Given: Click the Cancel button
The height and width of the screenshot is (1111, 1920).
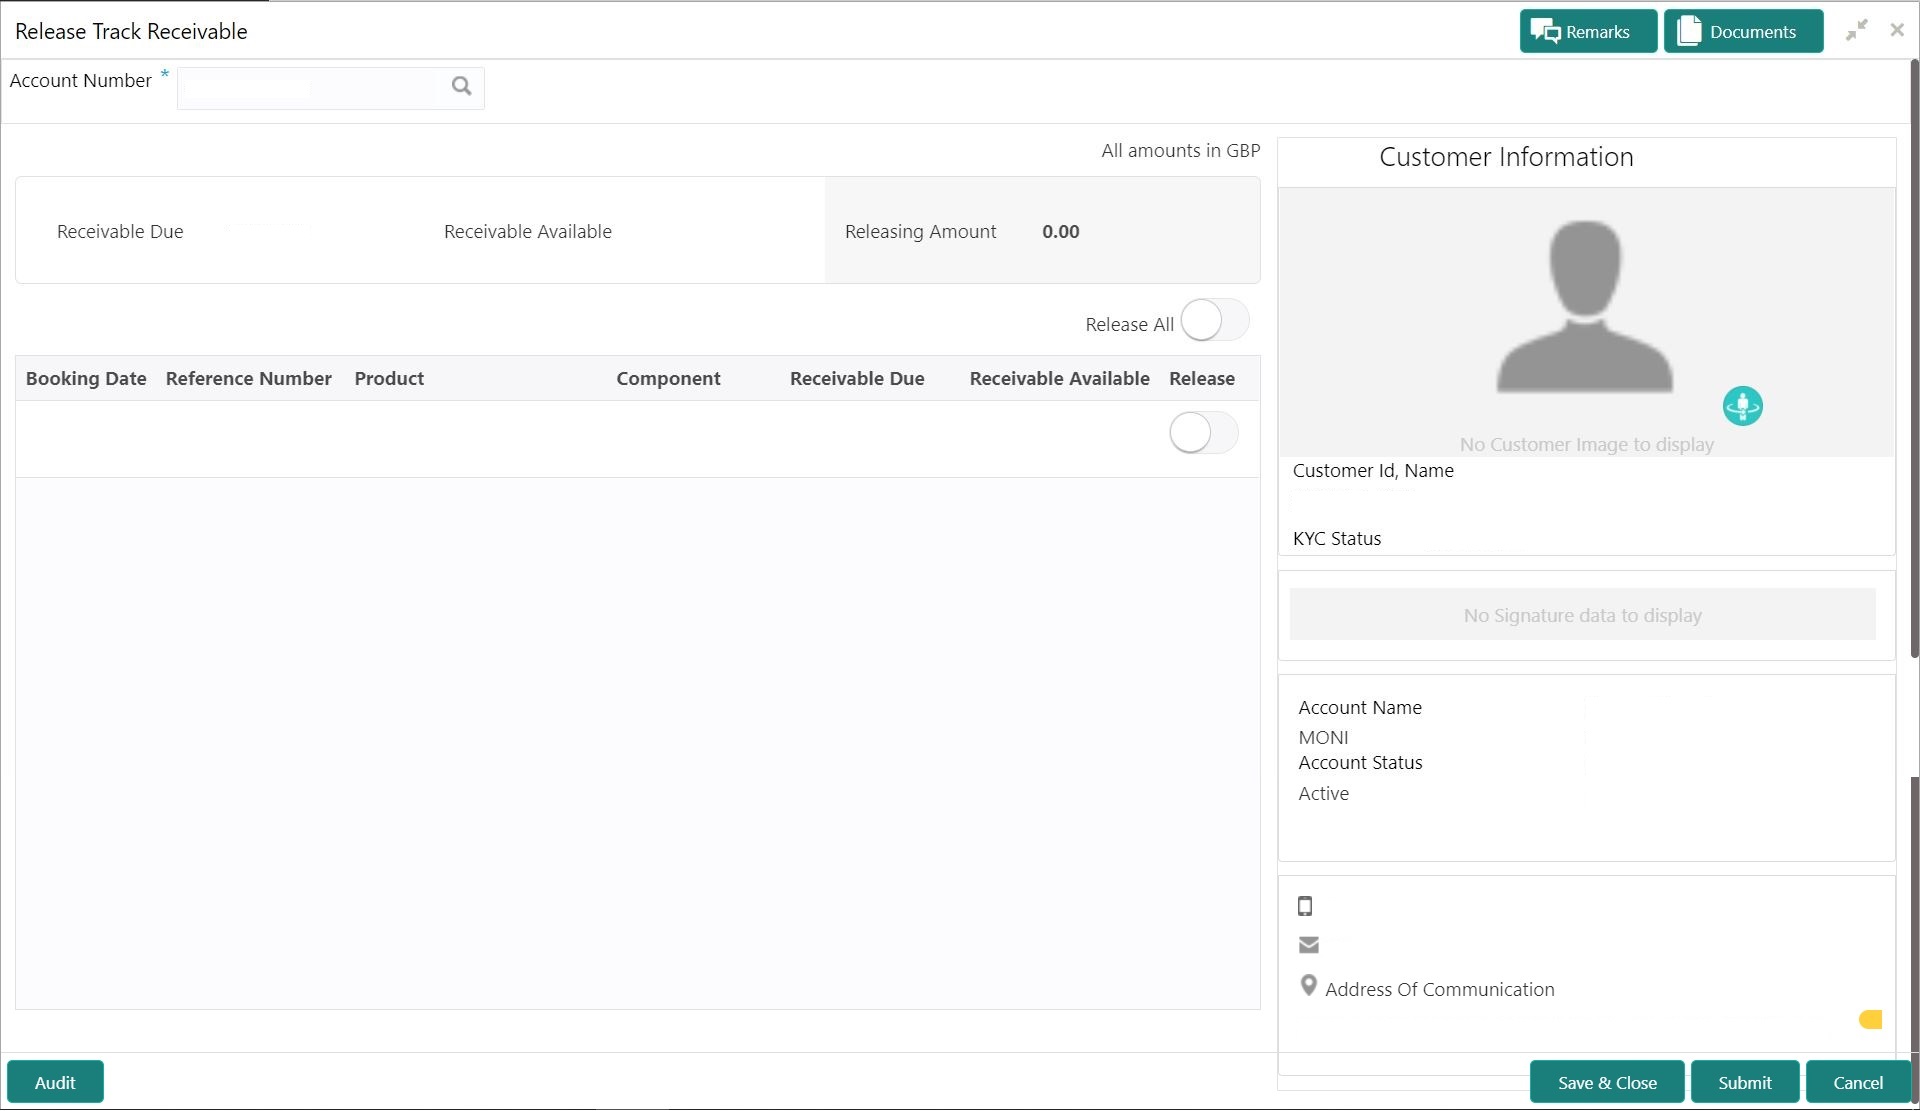Looking at the screenshot, I should (1857, 1082).
